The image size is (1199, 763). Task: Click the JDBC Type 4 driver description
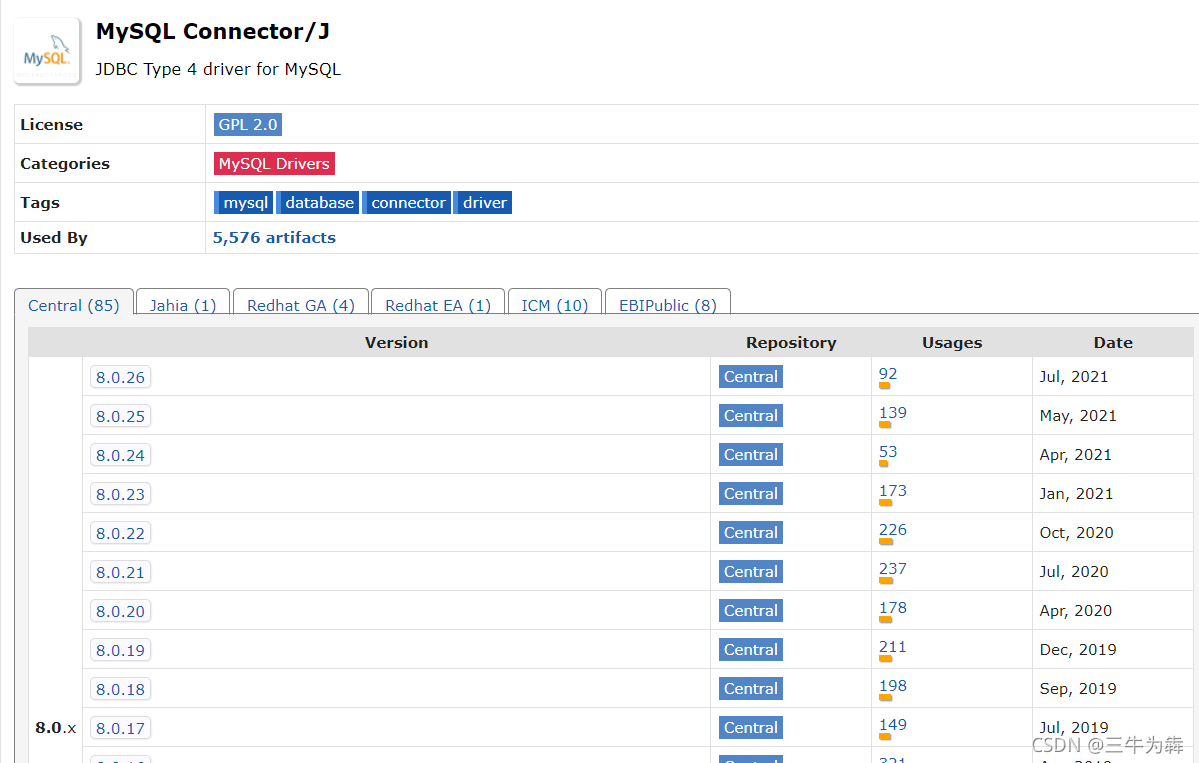[218, 70]
